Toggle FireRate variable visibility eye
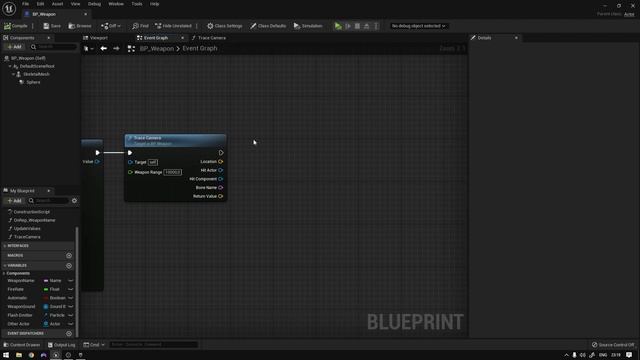 (71, 289)
